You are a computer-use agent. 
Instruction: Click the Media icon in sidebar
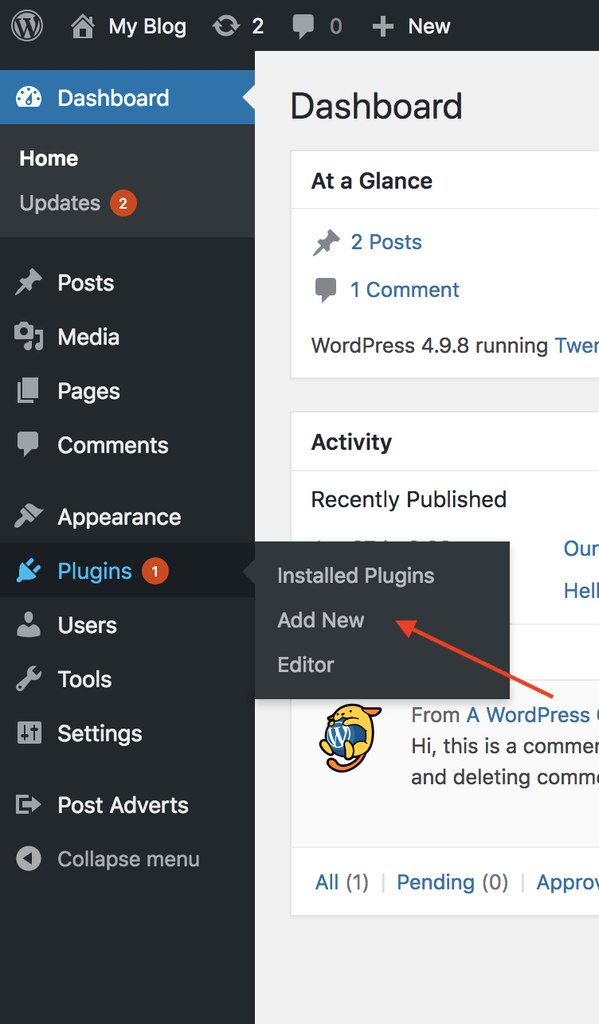tap(29, 337)
